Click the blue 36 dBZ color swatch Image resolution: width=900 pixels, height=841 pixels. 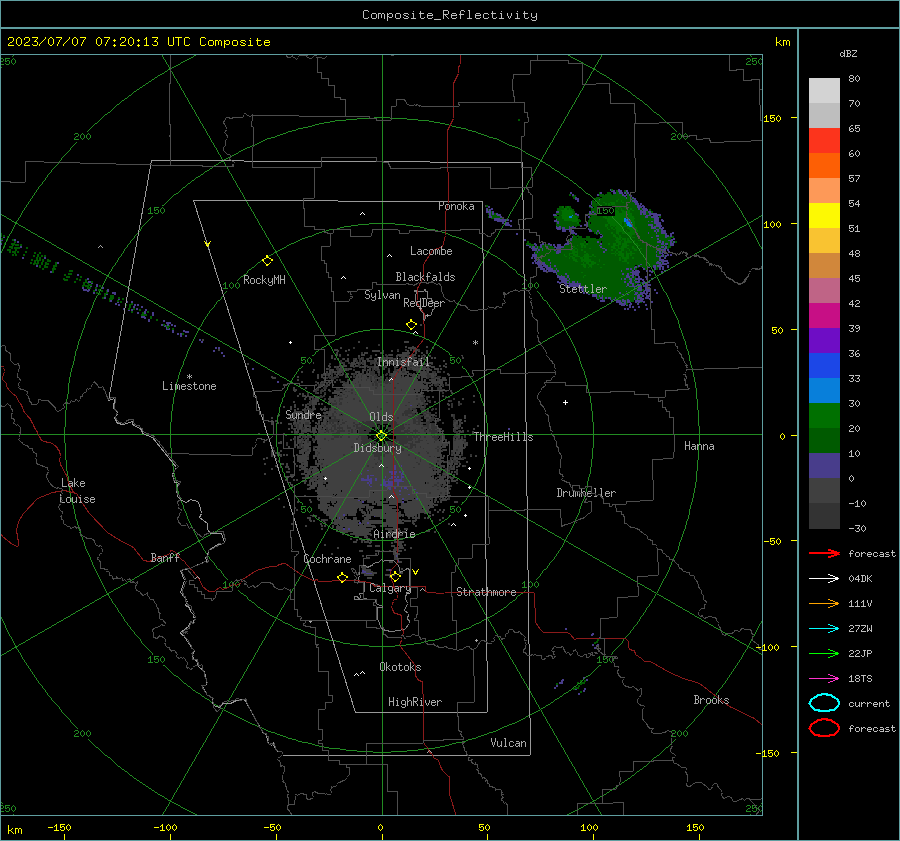(824, 365)
